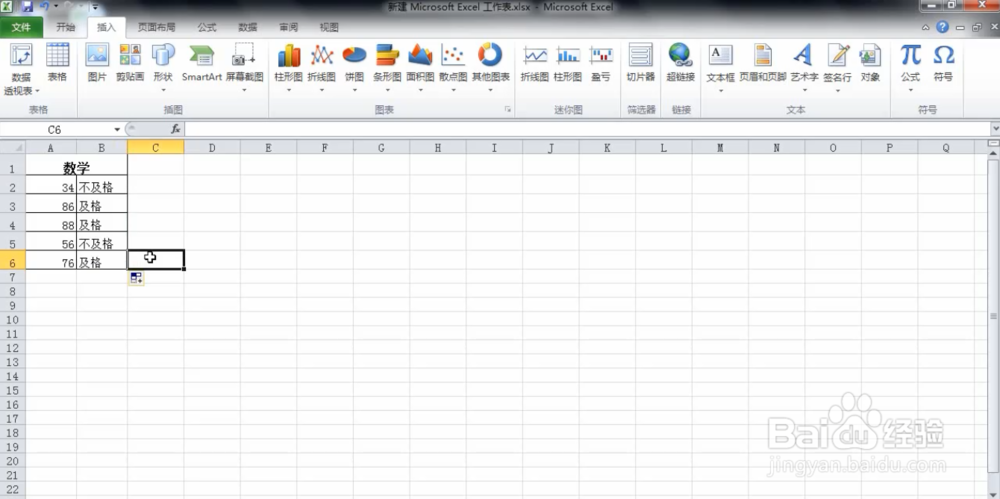This screenshot has height=499, width=1000.
Task: Insert a Line chart (折线图) in charts group
Action: (x=321, y=68)
